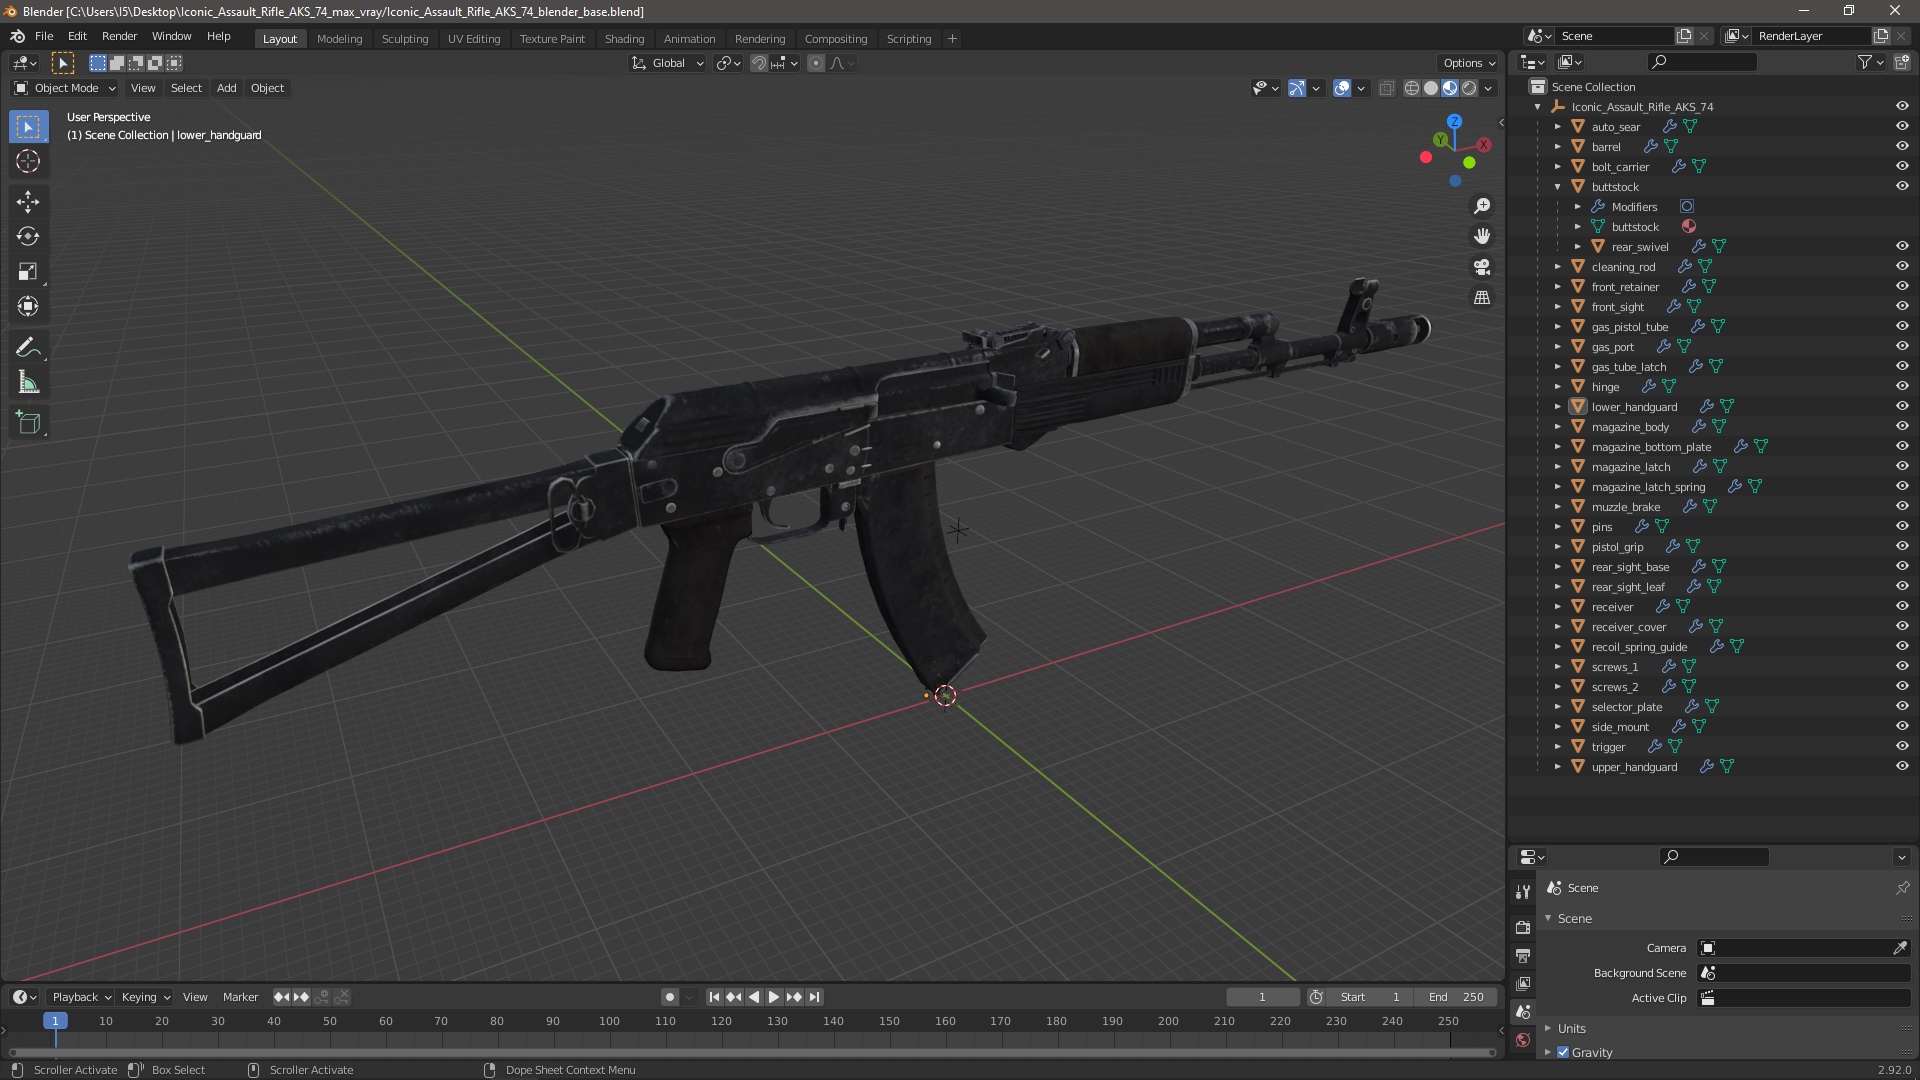Choose the Annotate pencil tool

point(28,348)
